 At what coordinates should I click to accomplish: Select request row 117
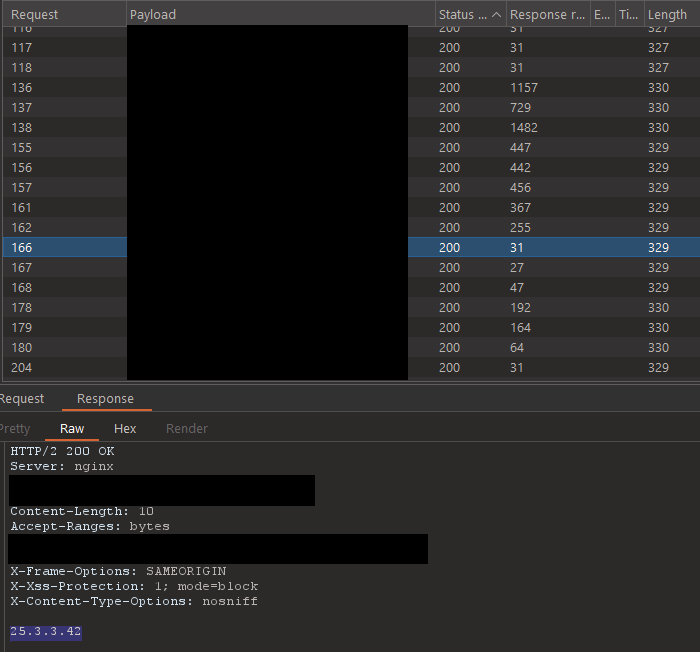(x=351, y=47)
